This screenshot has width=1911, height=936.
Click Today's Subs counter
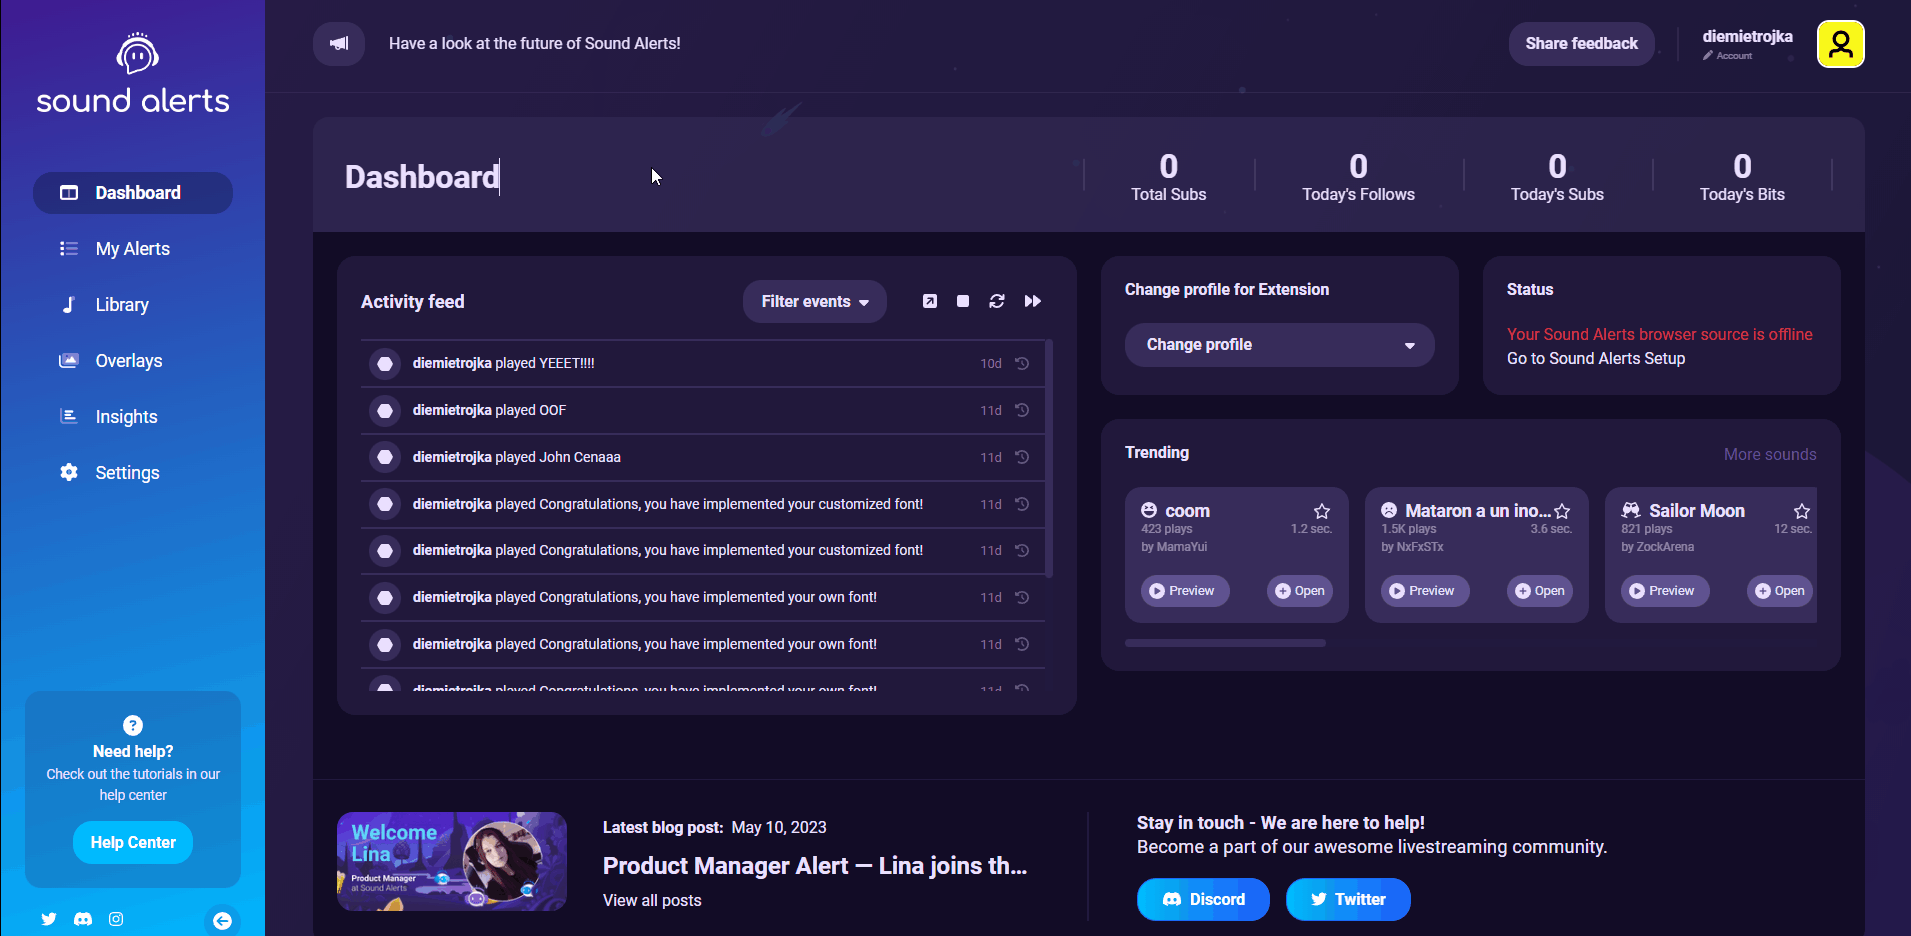coord(1557,176)
